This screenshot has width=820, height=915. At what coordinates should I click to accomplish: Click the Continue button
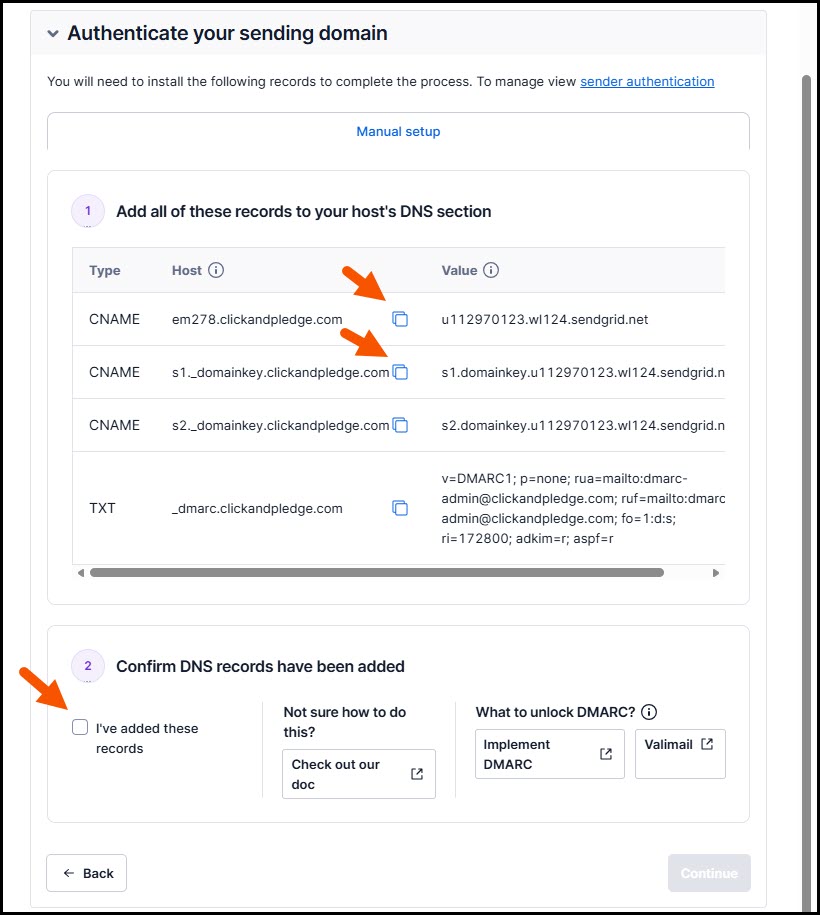pyautogui.click(x=709, y=873)
